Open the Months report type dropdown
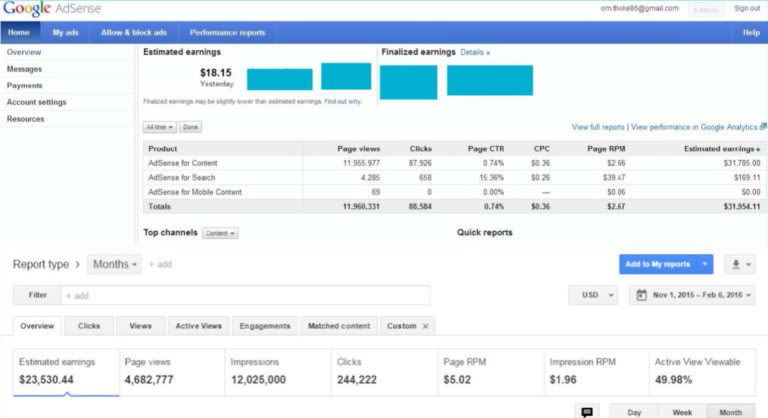Viewport: 768px width, 418px height. (x=114, y=264)
